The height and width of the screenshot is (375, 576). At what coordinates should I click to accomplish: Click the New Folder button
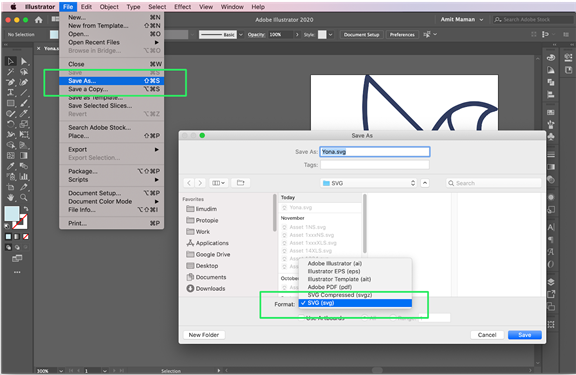[204, 335]
